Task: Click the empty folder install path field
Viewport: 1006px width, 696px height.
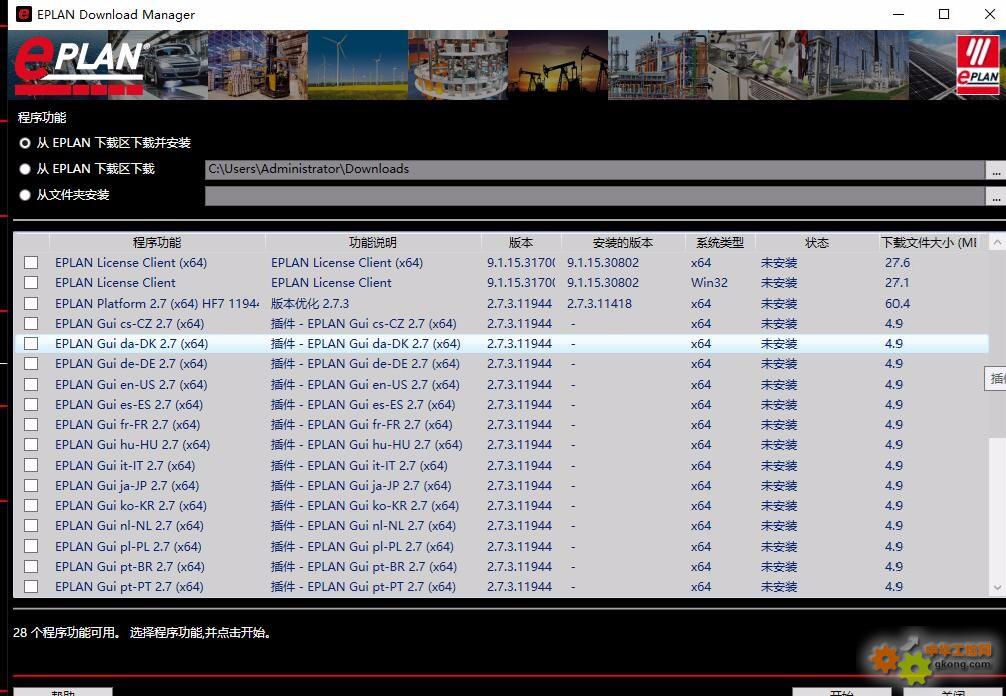Action: pos(595,196)
